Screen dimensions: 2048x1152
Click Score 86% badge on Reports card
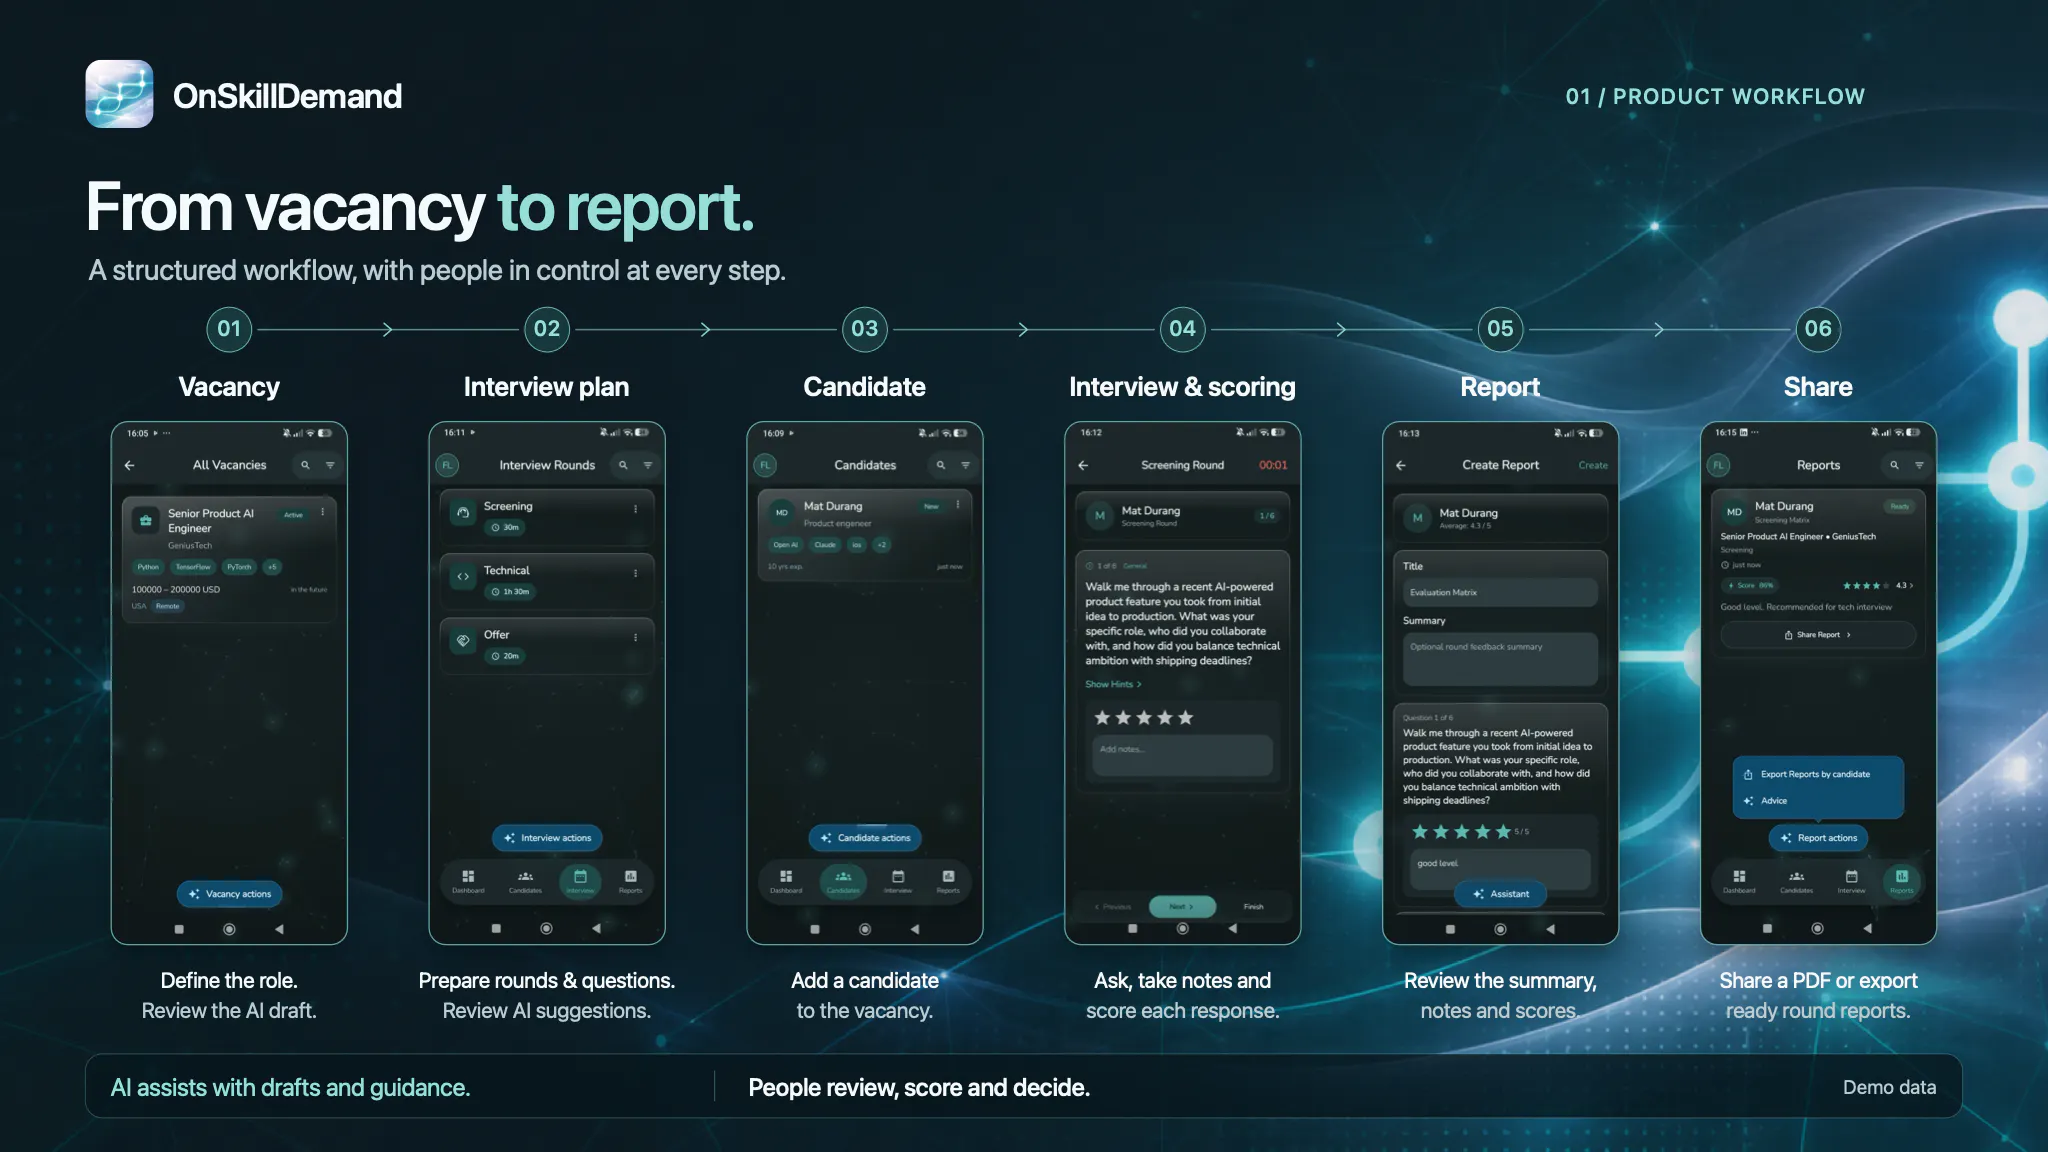(1750, 586)
